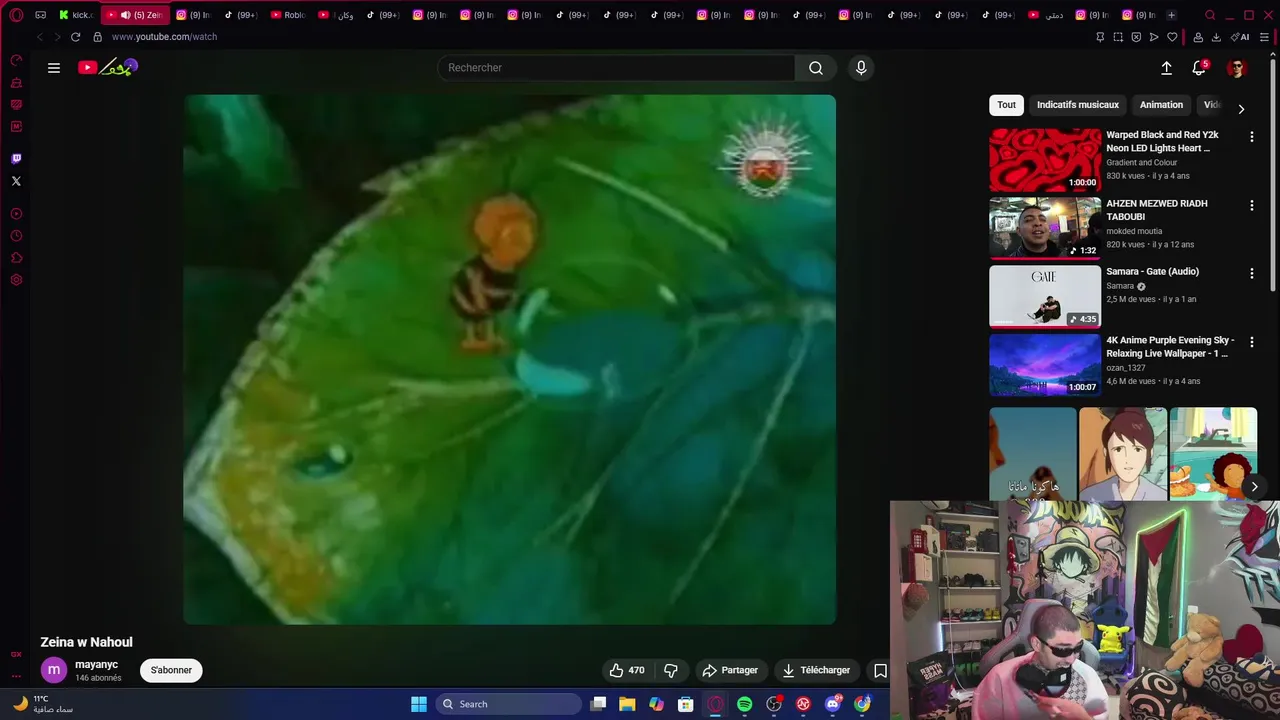The width and height of the screenshot is (1280, 720).
Task: Open the Samara channel link
Action: (1120, 286)
